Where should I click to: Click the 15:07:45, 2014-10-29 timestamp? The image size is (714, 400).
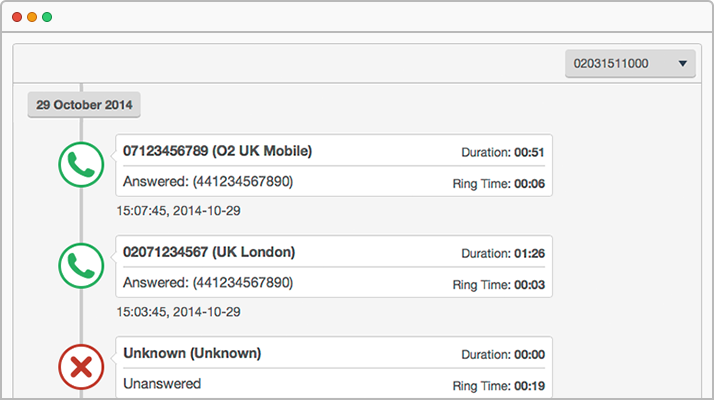pos(178,211)
